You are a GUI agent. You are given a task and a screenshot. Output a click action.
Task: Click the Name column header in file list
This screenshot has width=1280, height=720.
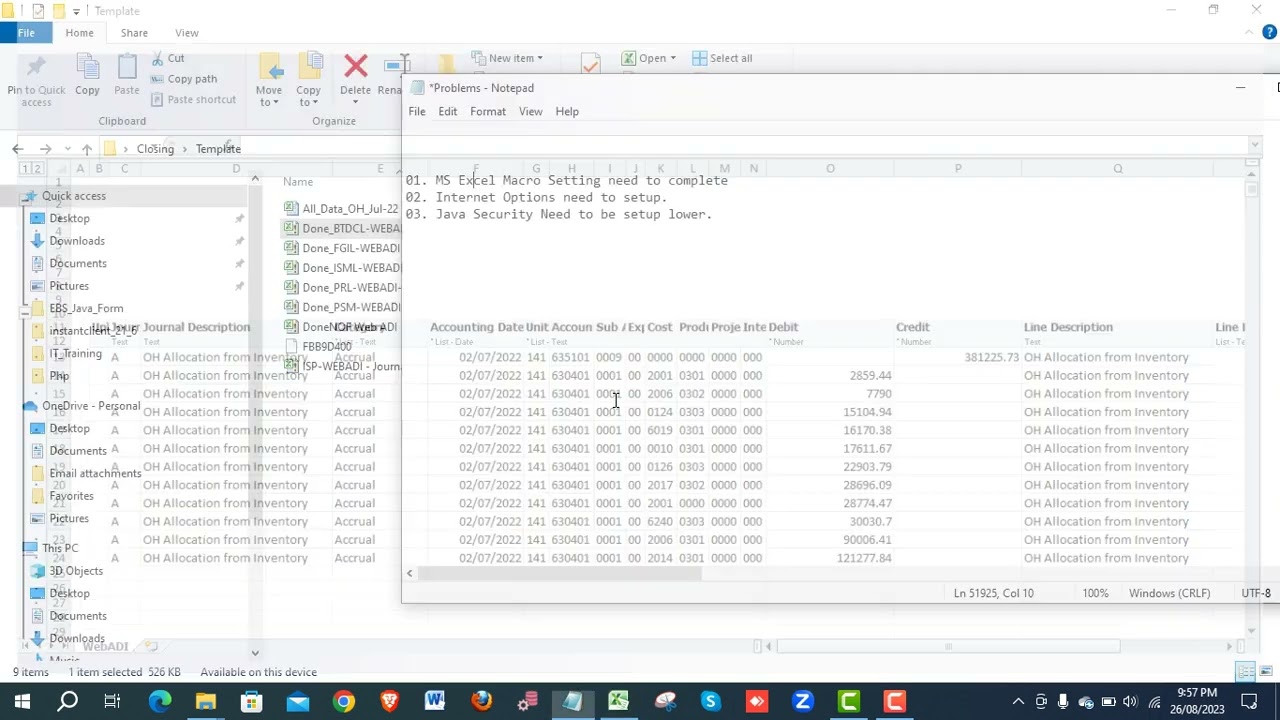(x=298, y=182)
